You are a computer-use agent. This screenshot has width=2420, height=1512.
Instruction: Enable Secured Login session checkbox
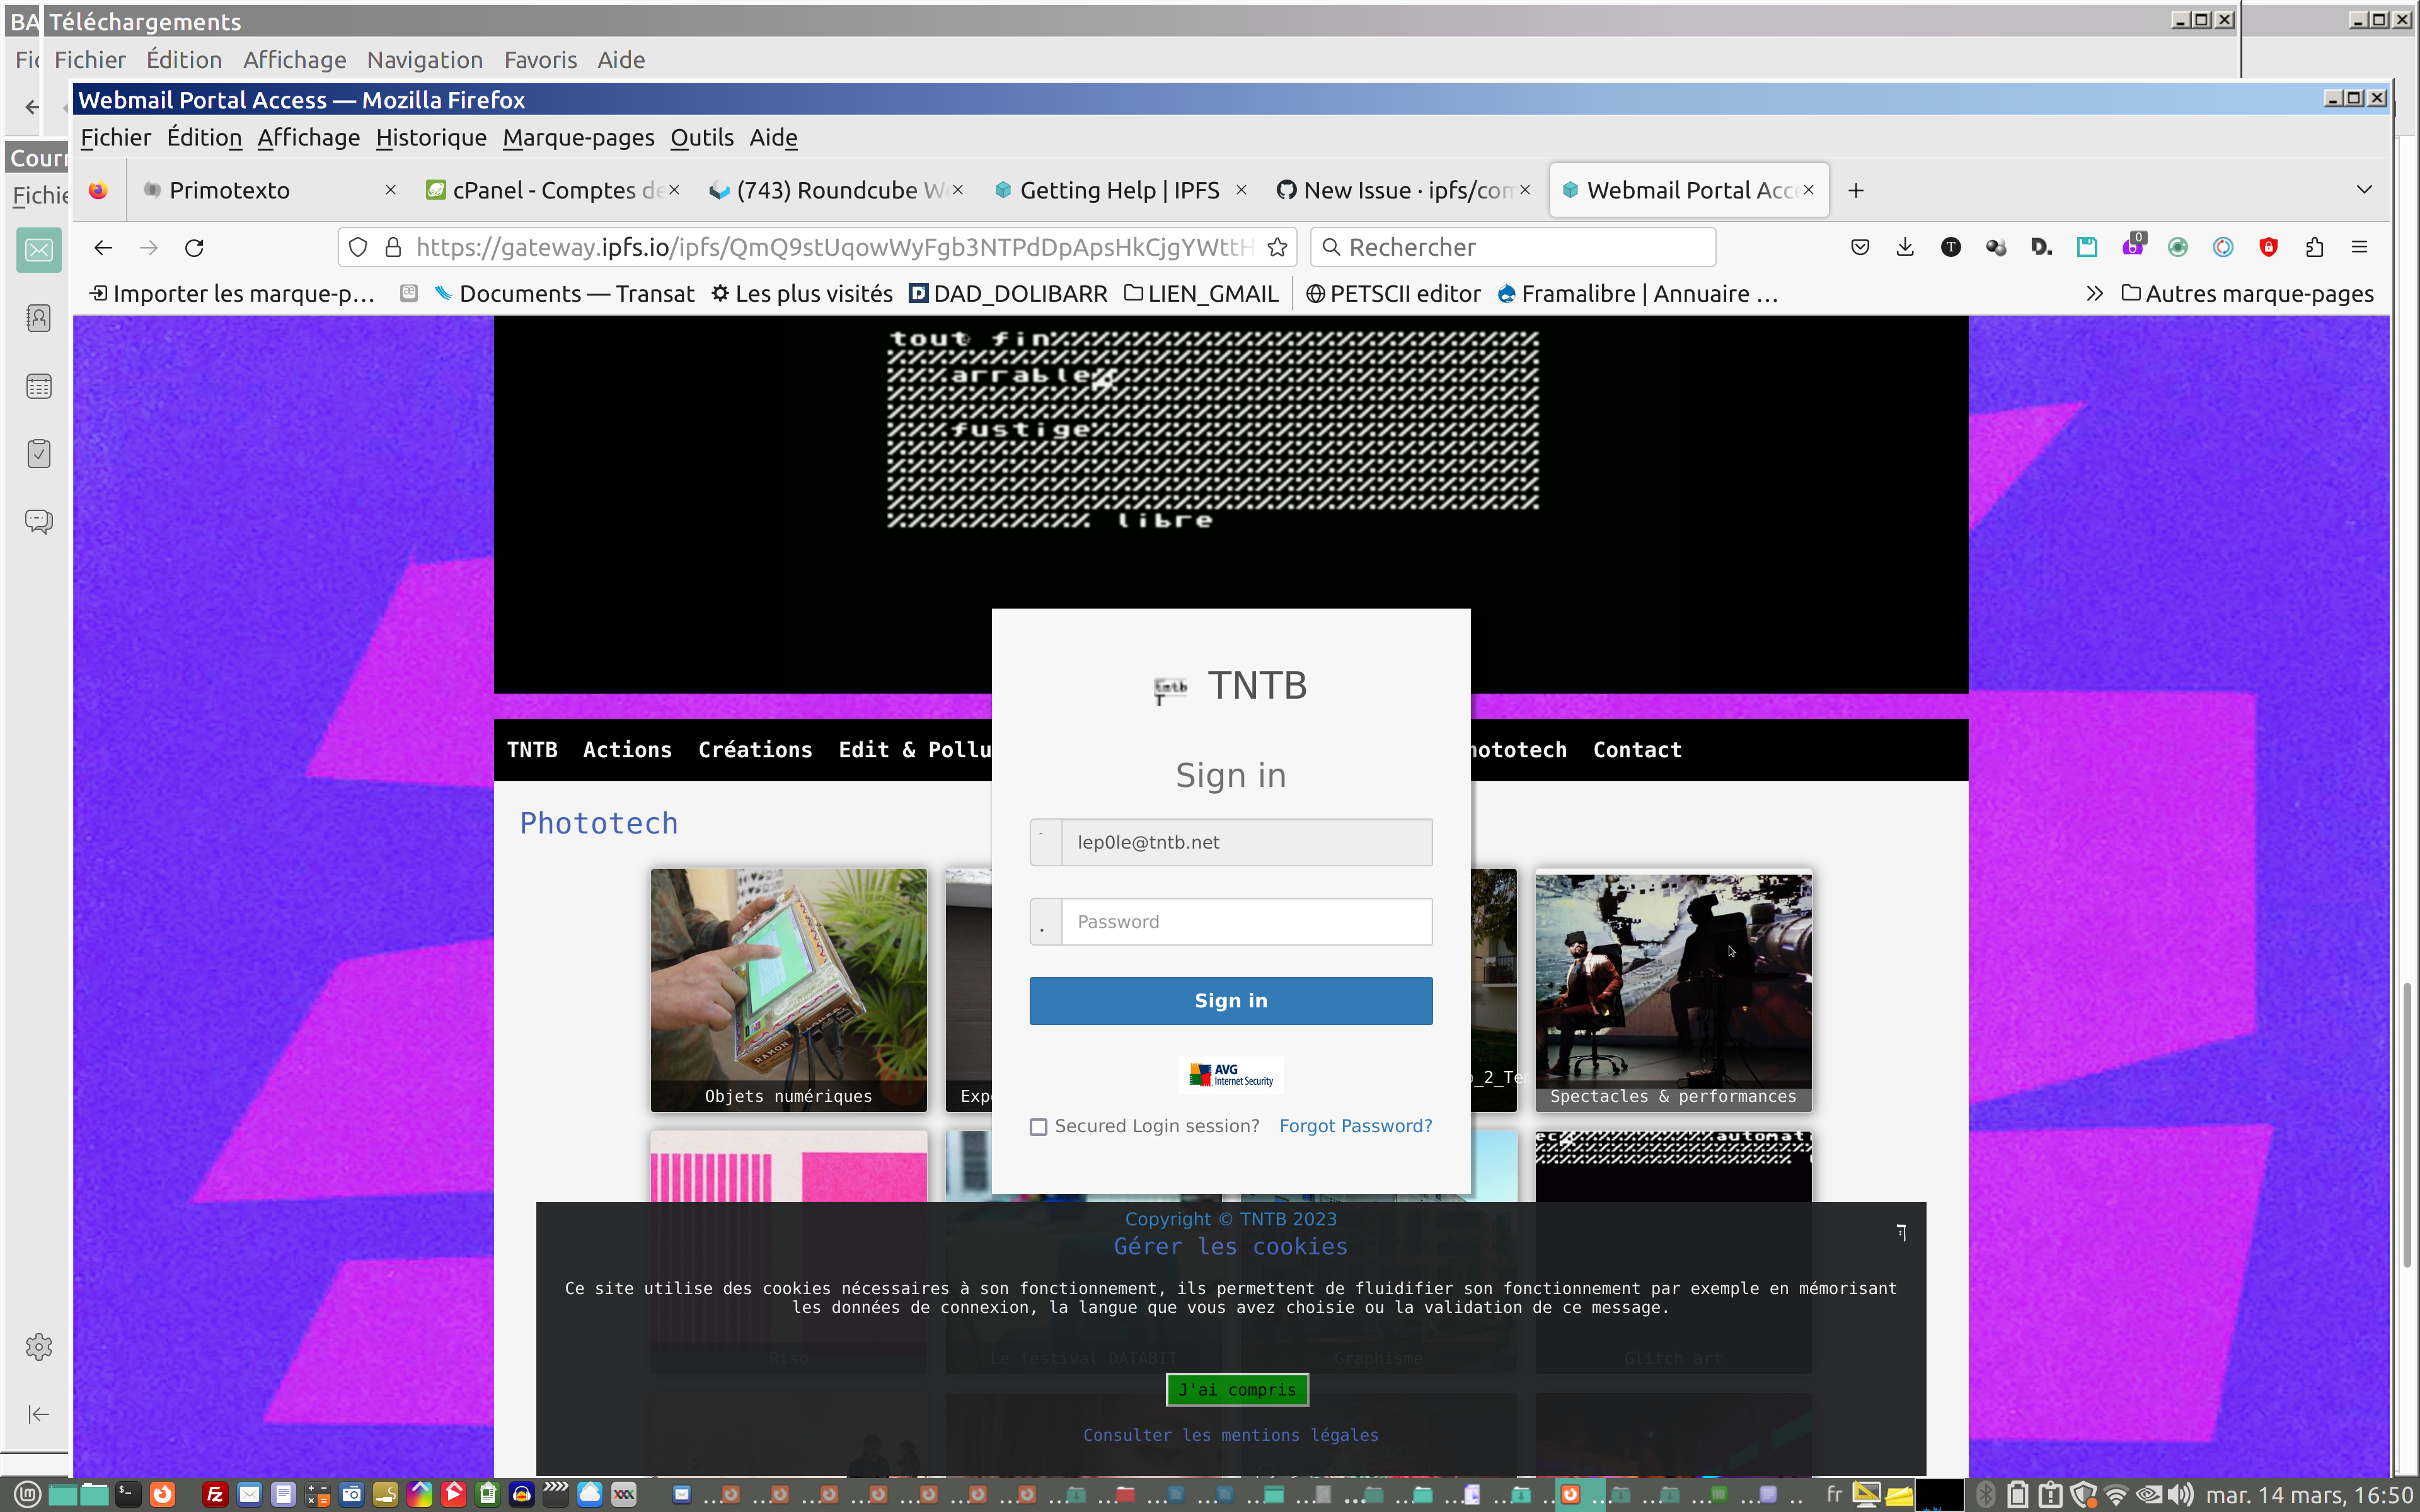coord(1039,1127)
